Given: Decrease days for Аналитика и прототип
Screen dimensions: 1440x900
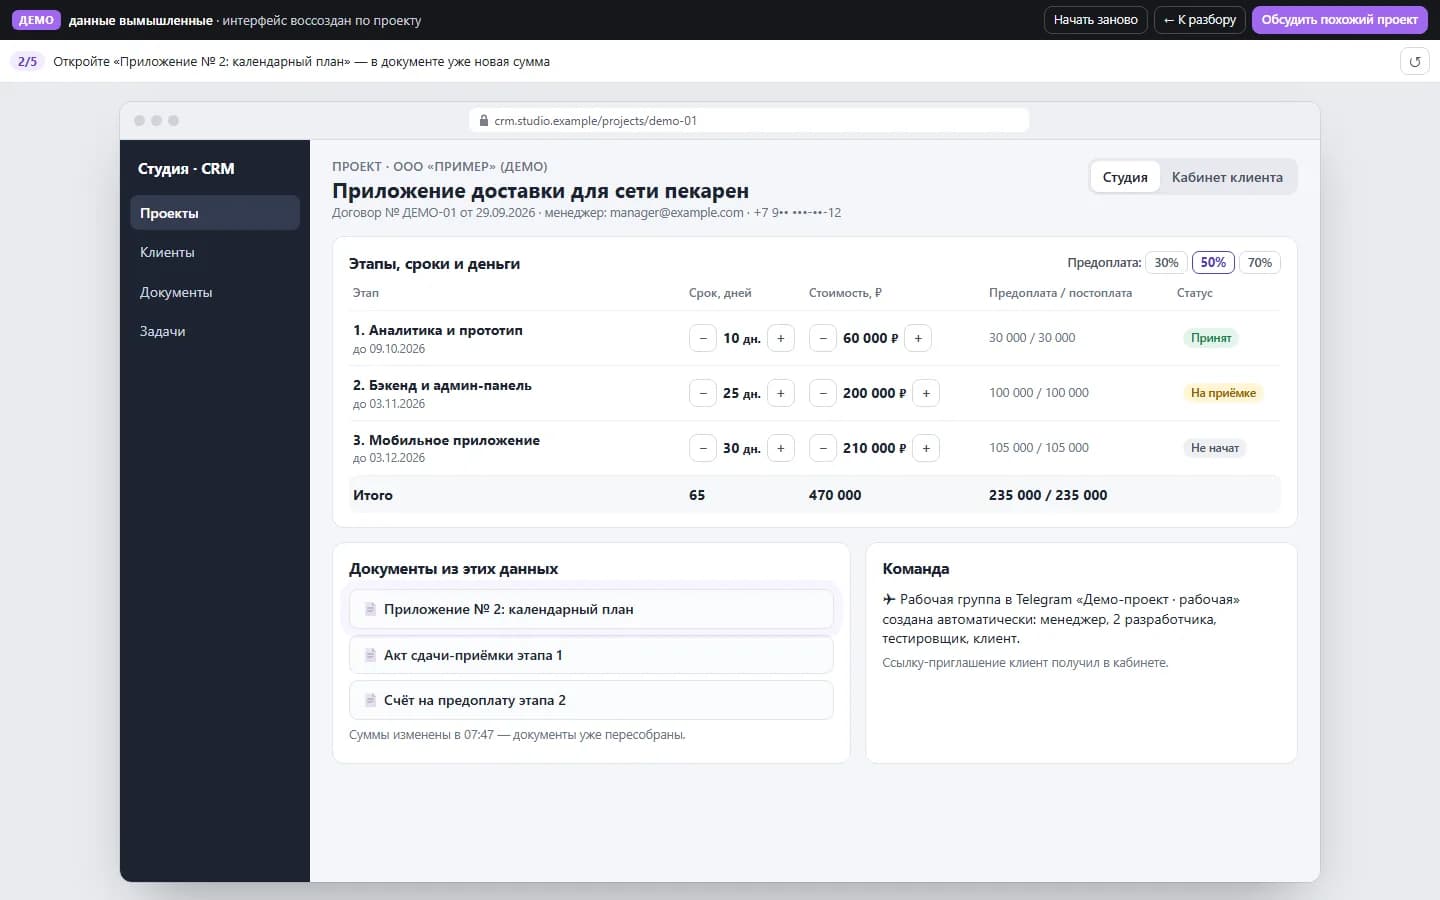Looking at the screenshot, I should [703, 338].
